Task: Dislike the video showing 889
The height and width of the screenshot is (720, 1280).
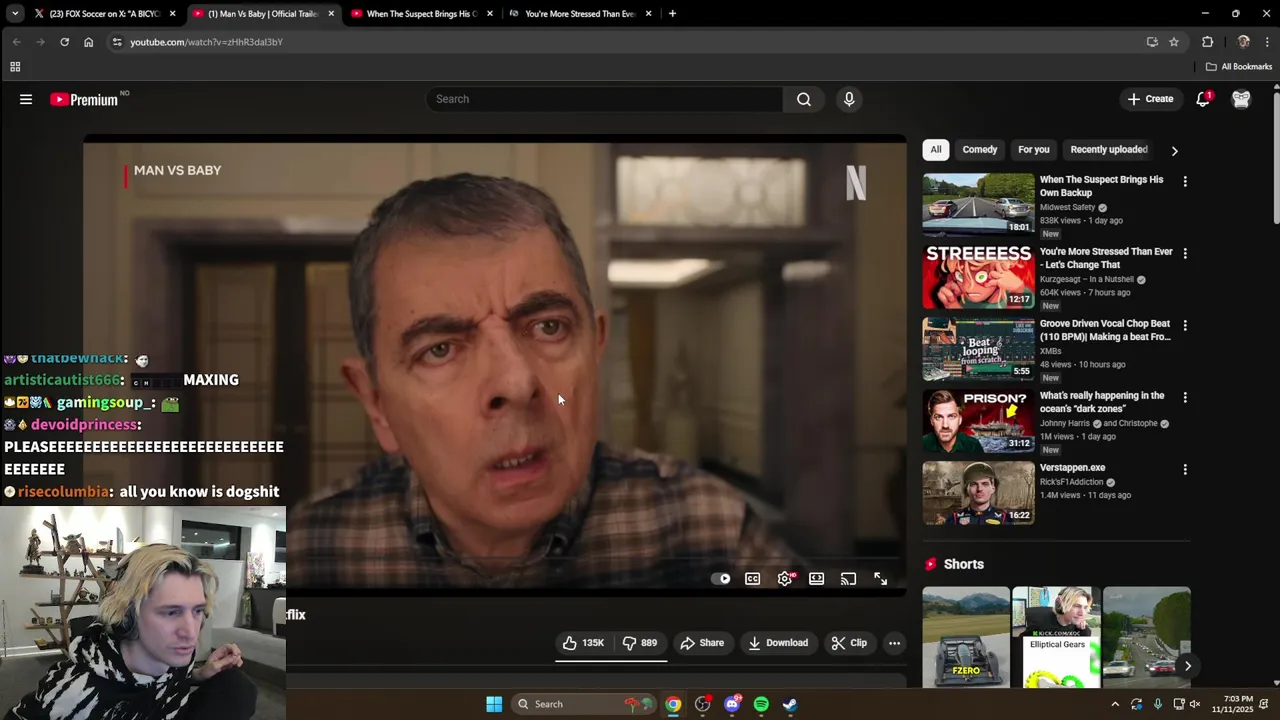Action: coord(640,643)
